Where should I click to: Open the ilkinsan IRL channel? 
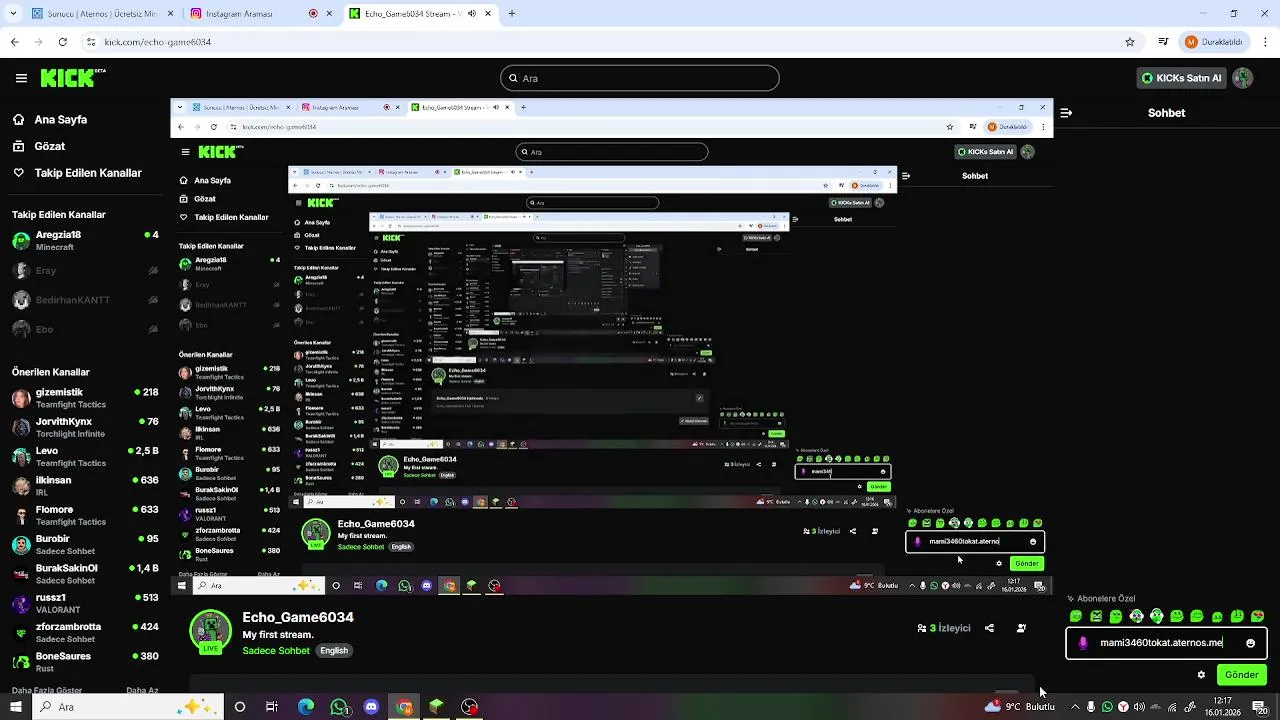tap(85, 486)
